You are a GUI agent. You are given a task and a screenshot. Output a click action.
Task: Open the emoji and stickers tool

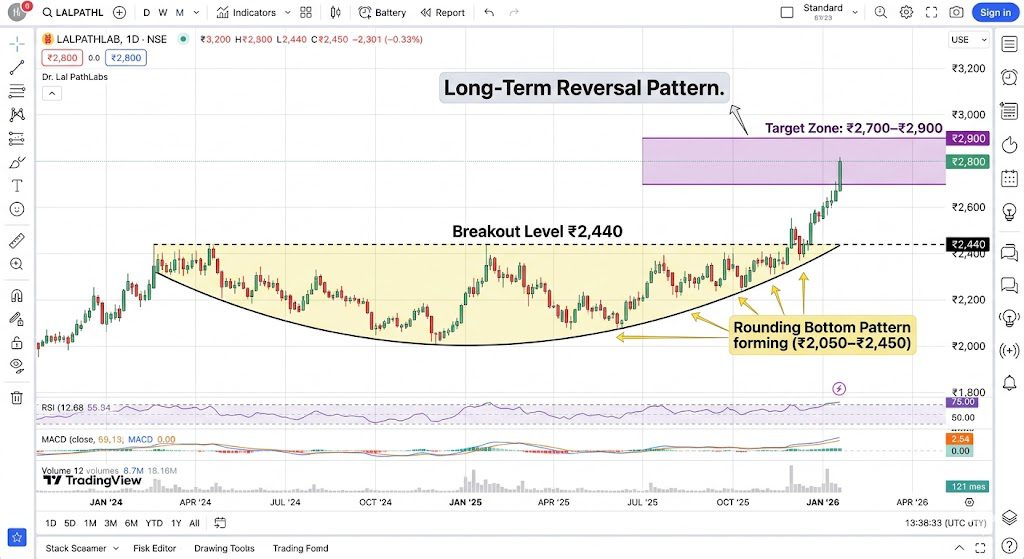pyautogui.click(x=17, y=209)
